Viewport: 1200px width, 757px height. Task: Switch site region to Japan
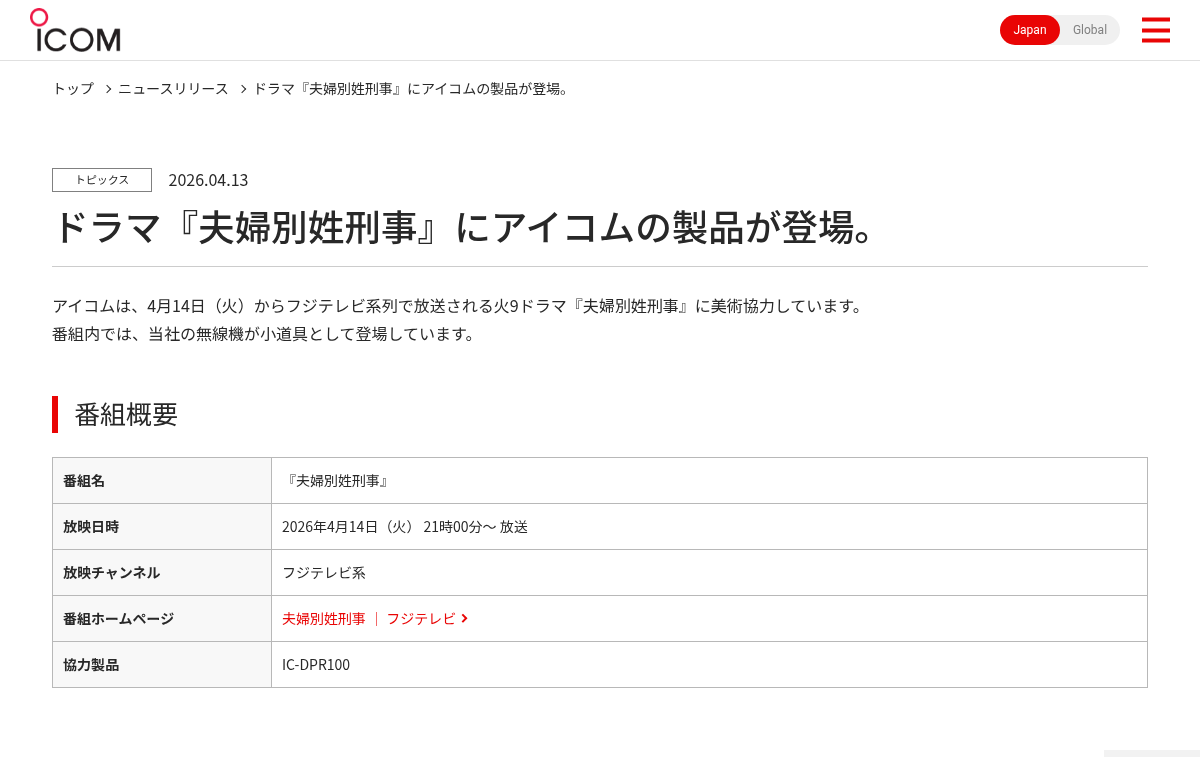pos(1030,30)
